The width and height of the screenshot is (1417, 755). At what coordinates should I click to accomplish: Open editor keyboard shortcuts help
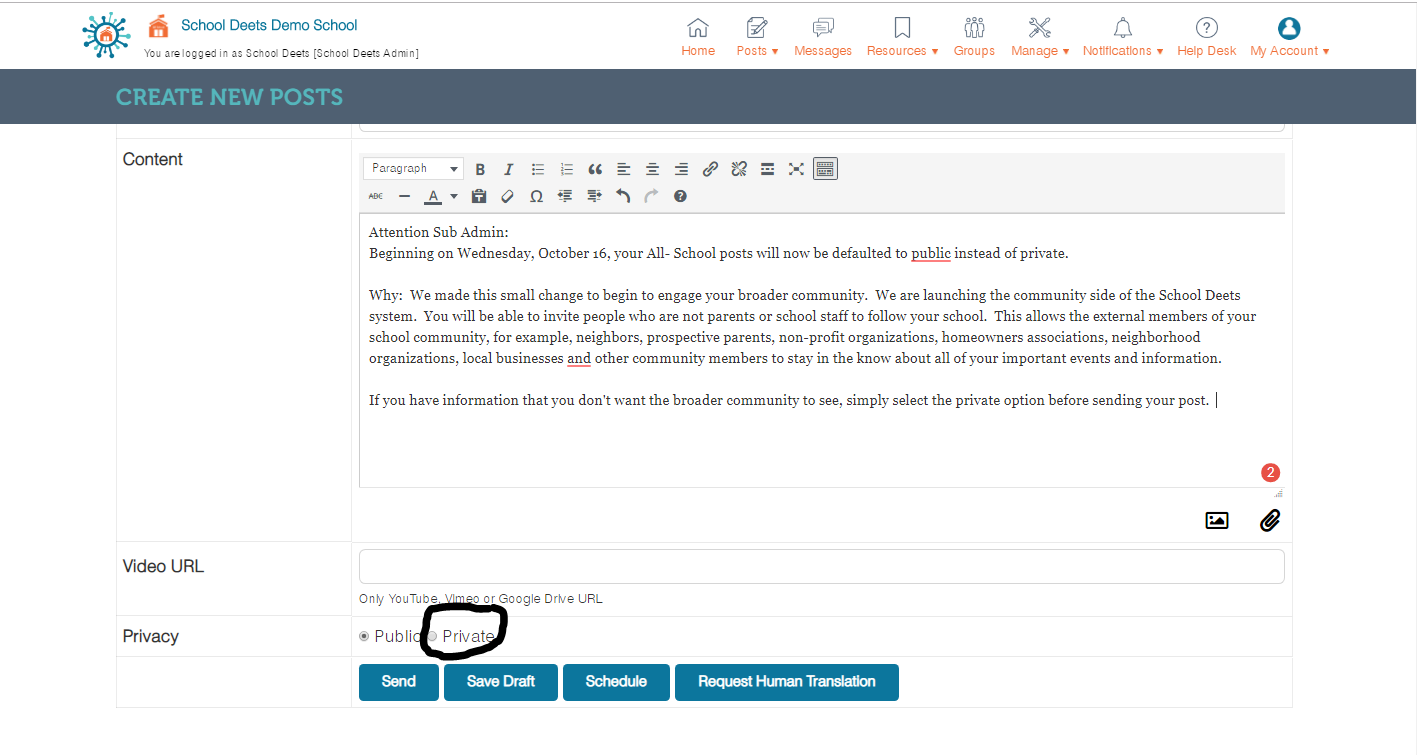(680, 196)
